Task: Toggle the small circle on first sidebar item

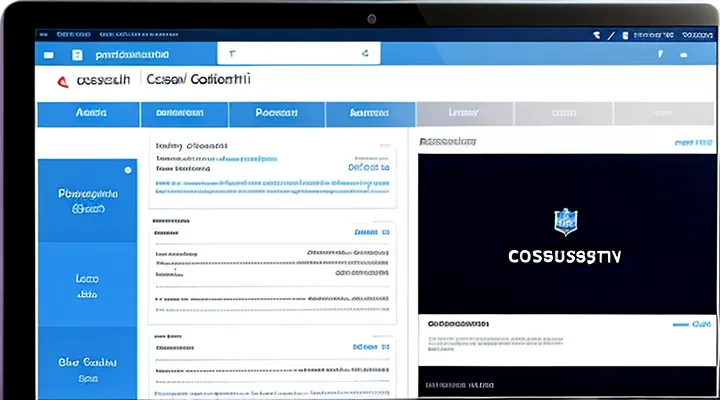Action: click(x=127, y=170)
